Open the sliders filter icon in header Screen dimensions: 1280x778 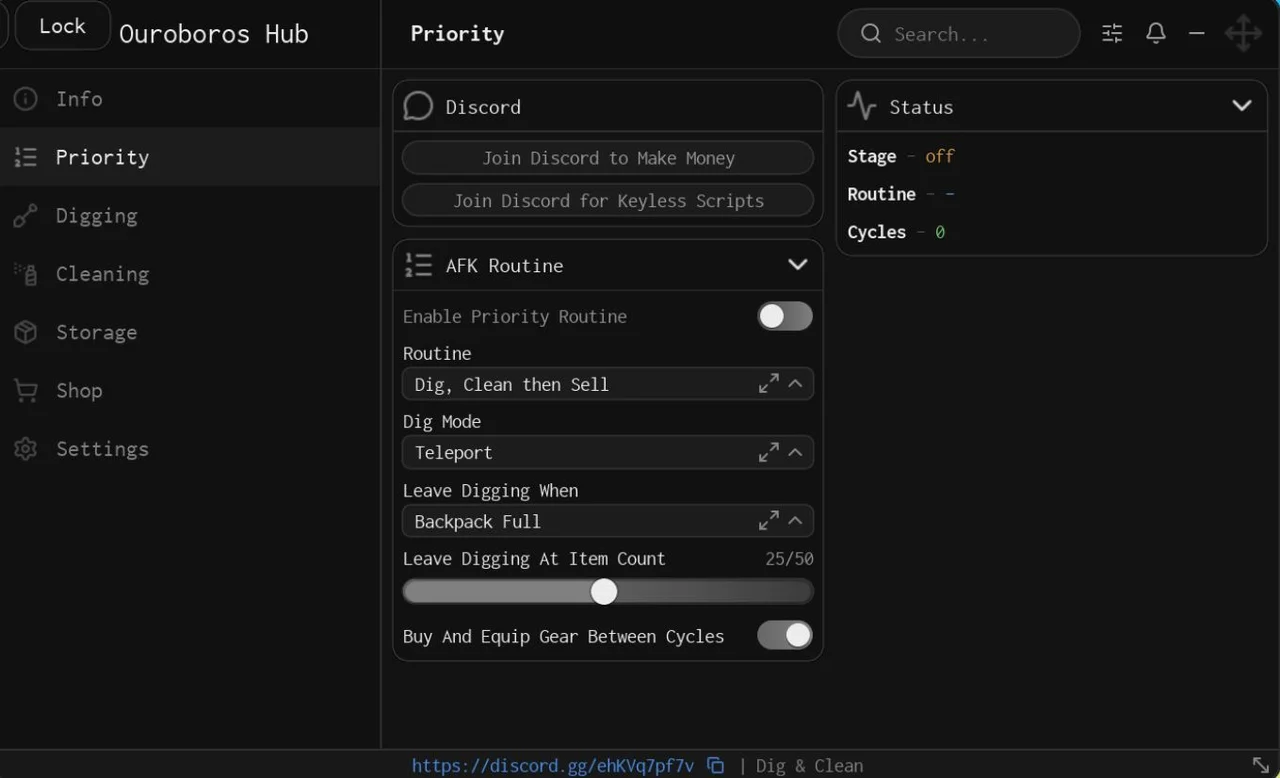pyautogui.click(x=1112, y=34)
